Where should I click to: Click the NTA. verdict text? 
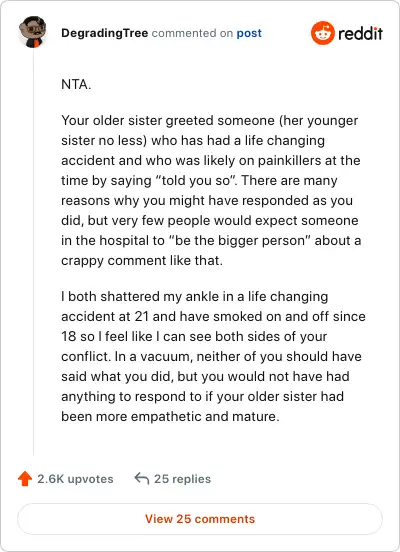tap(76, 84)
